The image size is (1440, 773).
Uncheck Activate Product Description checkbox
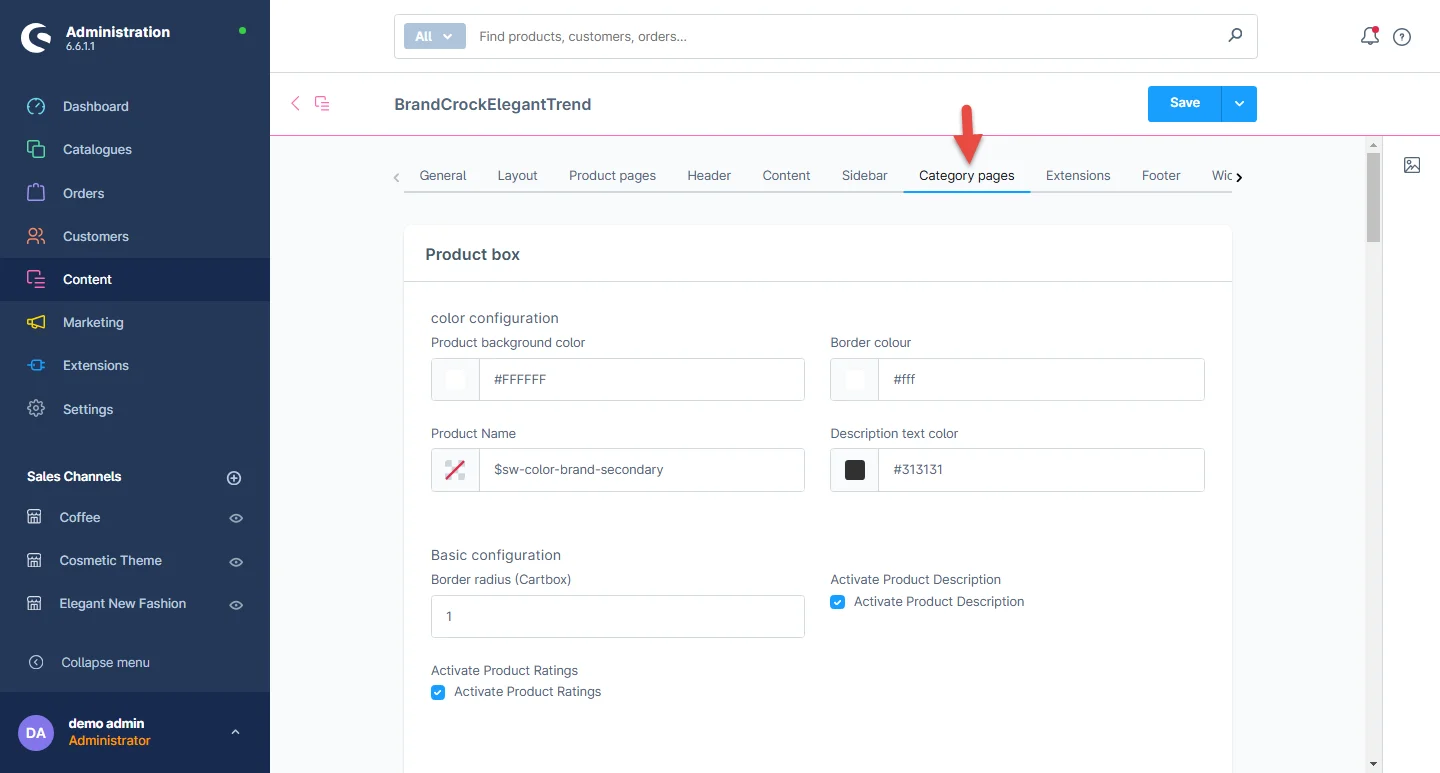click(x=838, y=602)
